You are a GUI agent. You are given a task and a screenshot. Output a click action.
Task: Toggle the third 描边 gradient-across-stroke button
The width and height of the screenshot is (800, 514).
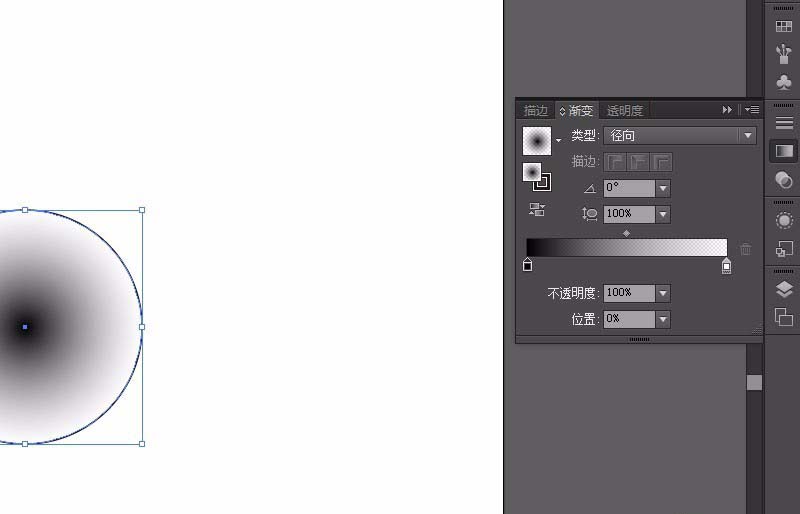point(661,162)
